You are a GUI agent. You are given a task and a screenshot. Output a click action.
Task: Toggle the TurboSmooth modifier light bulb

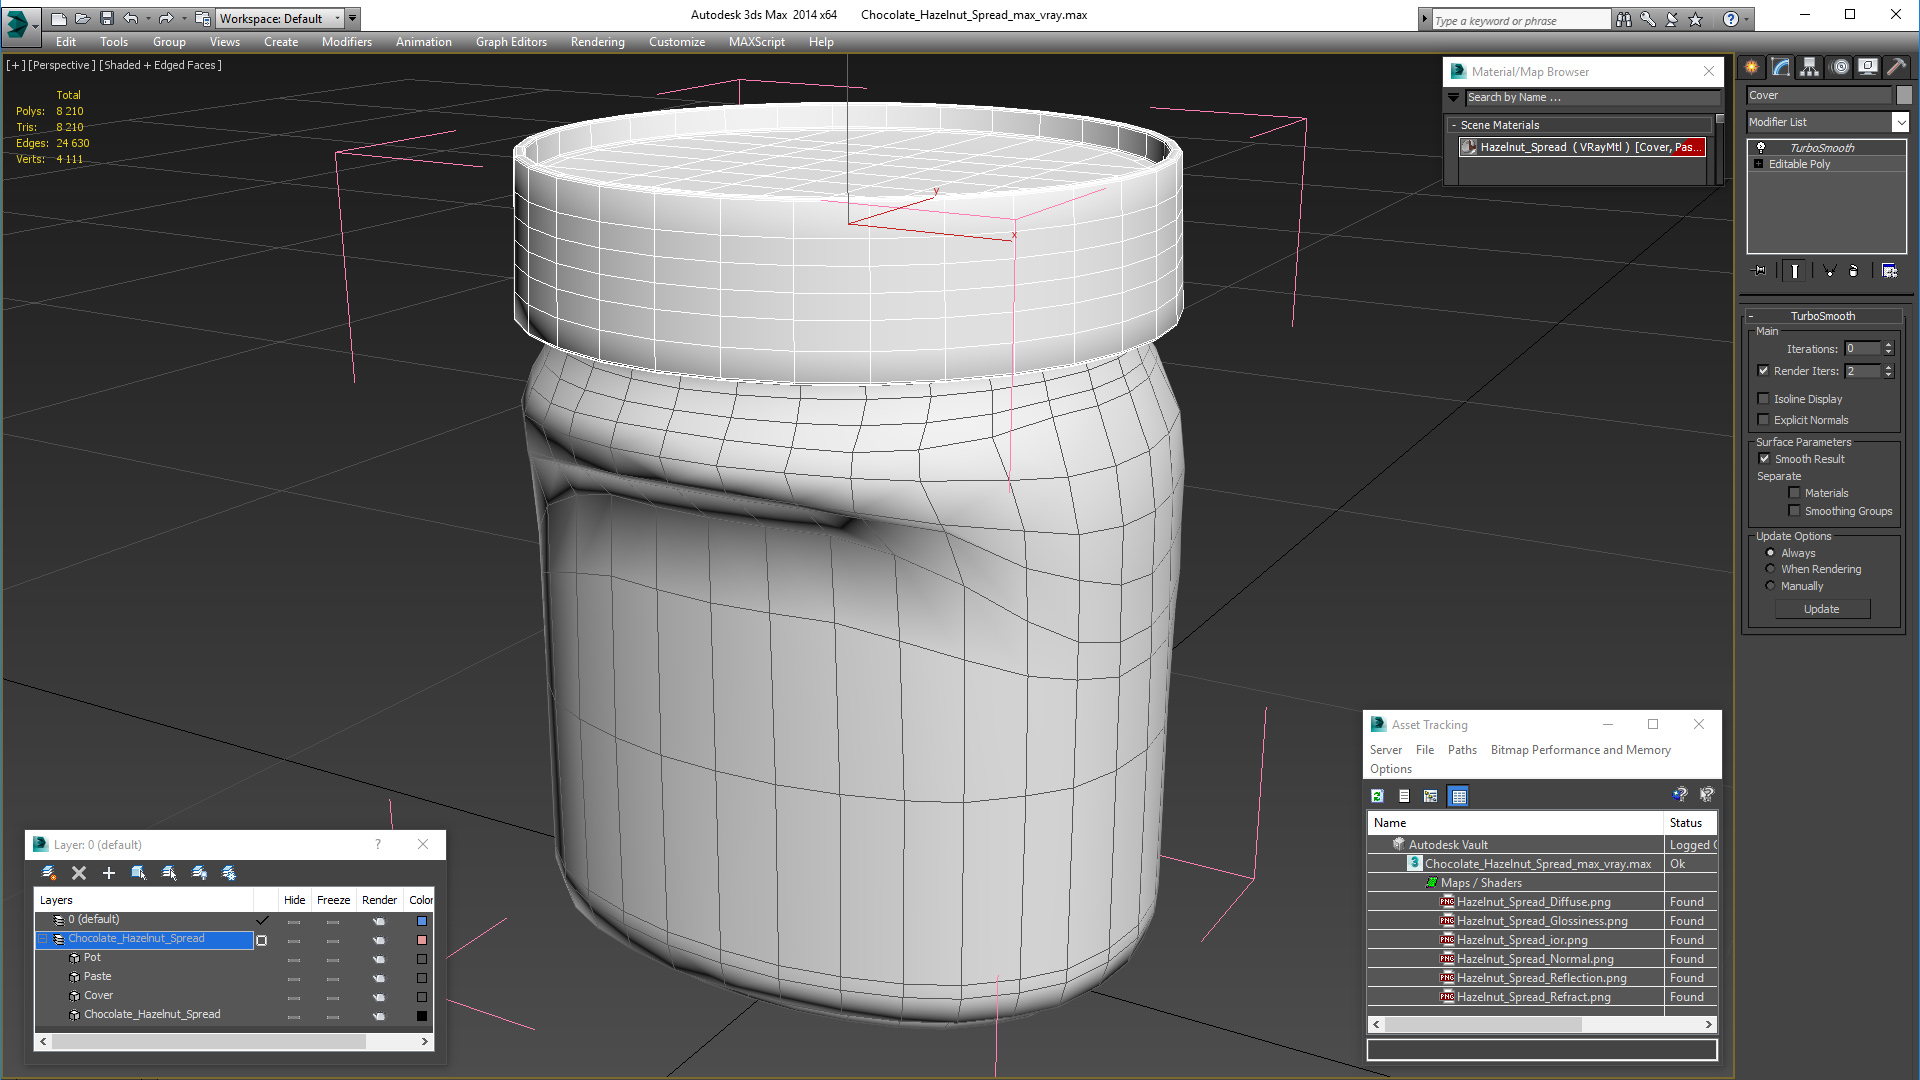click(x=1761, y=147)
